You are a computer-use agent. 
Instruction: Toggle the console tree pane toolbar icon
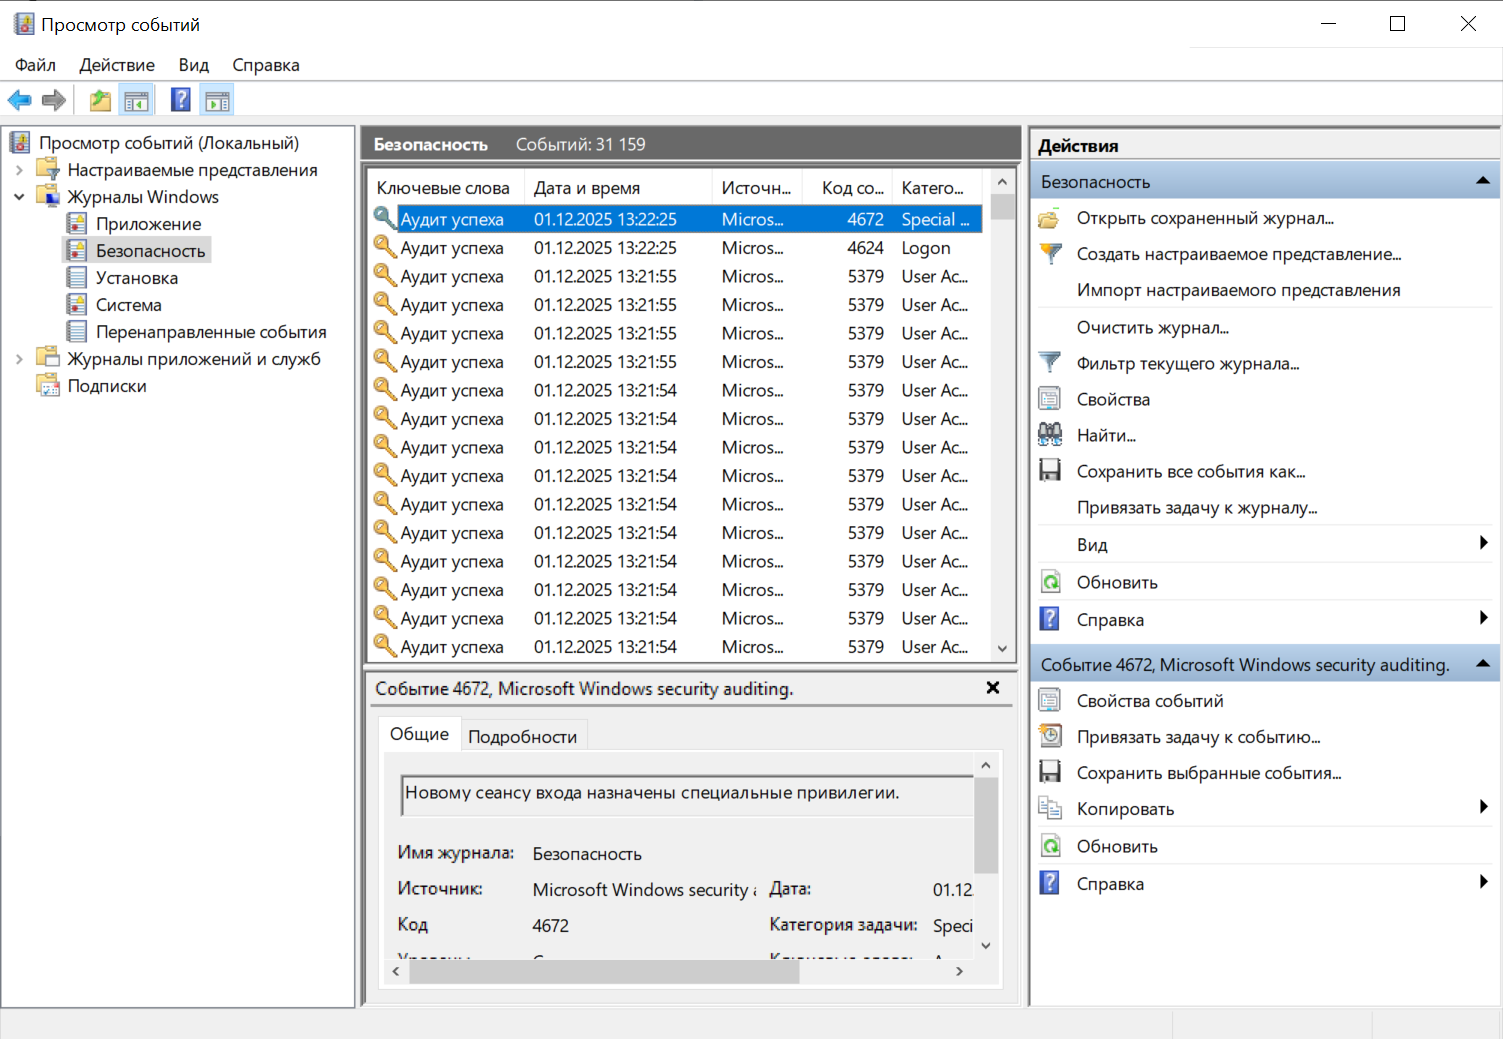[136, 100]
